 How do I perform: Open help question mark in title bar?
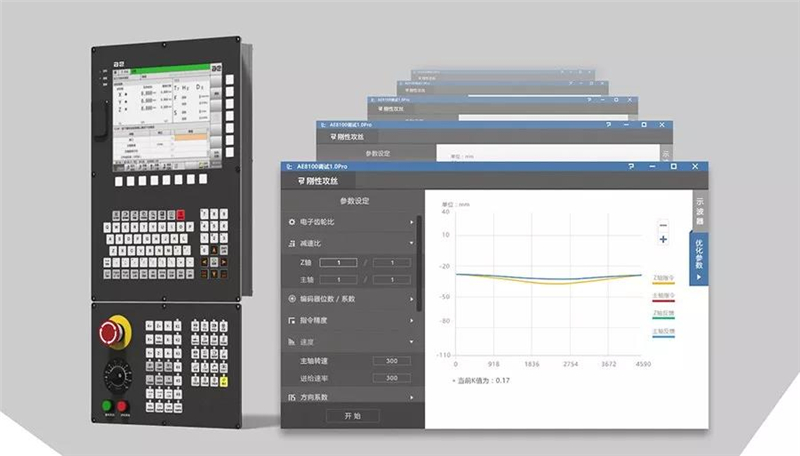[631, 166]
